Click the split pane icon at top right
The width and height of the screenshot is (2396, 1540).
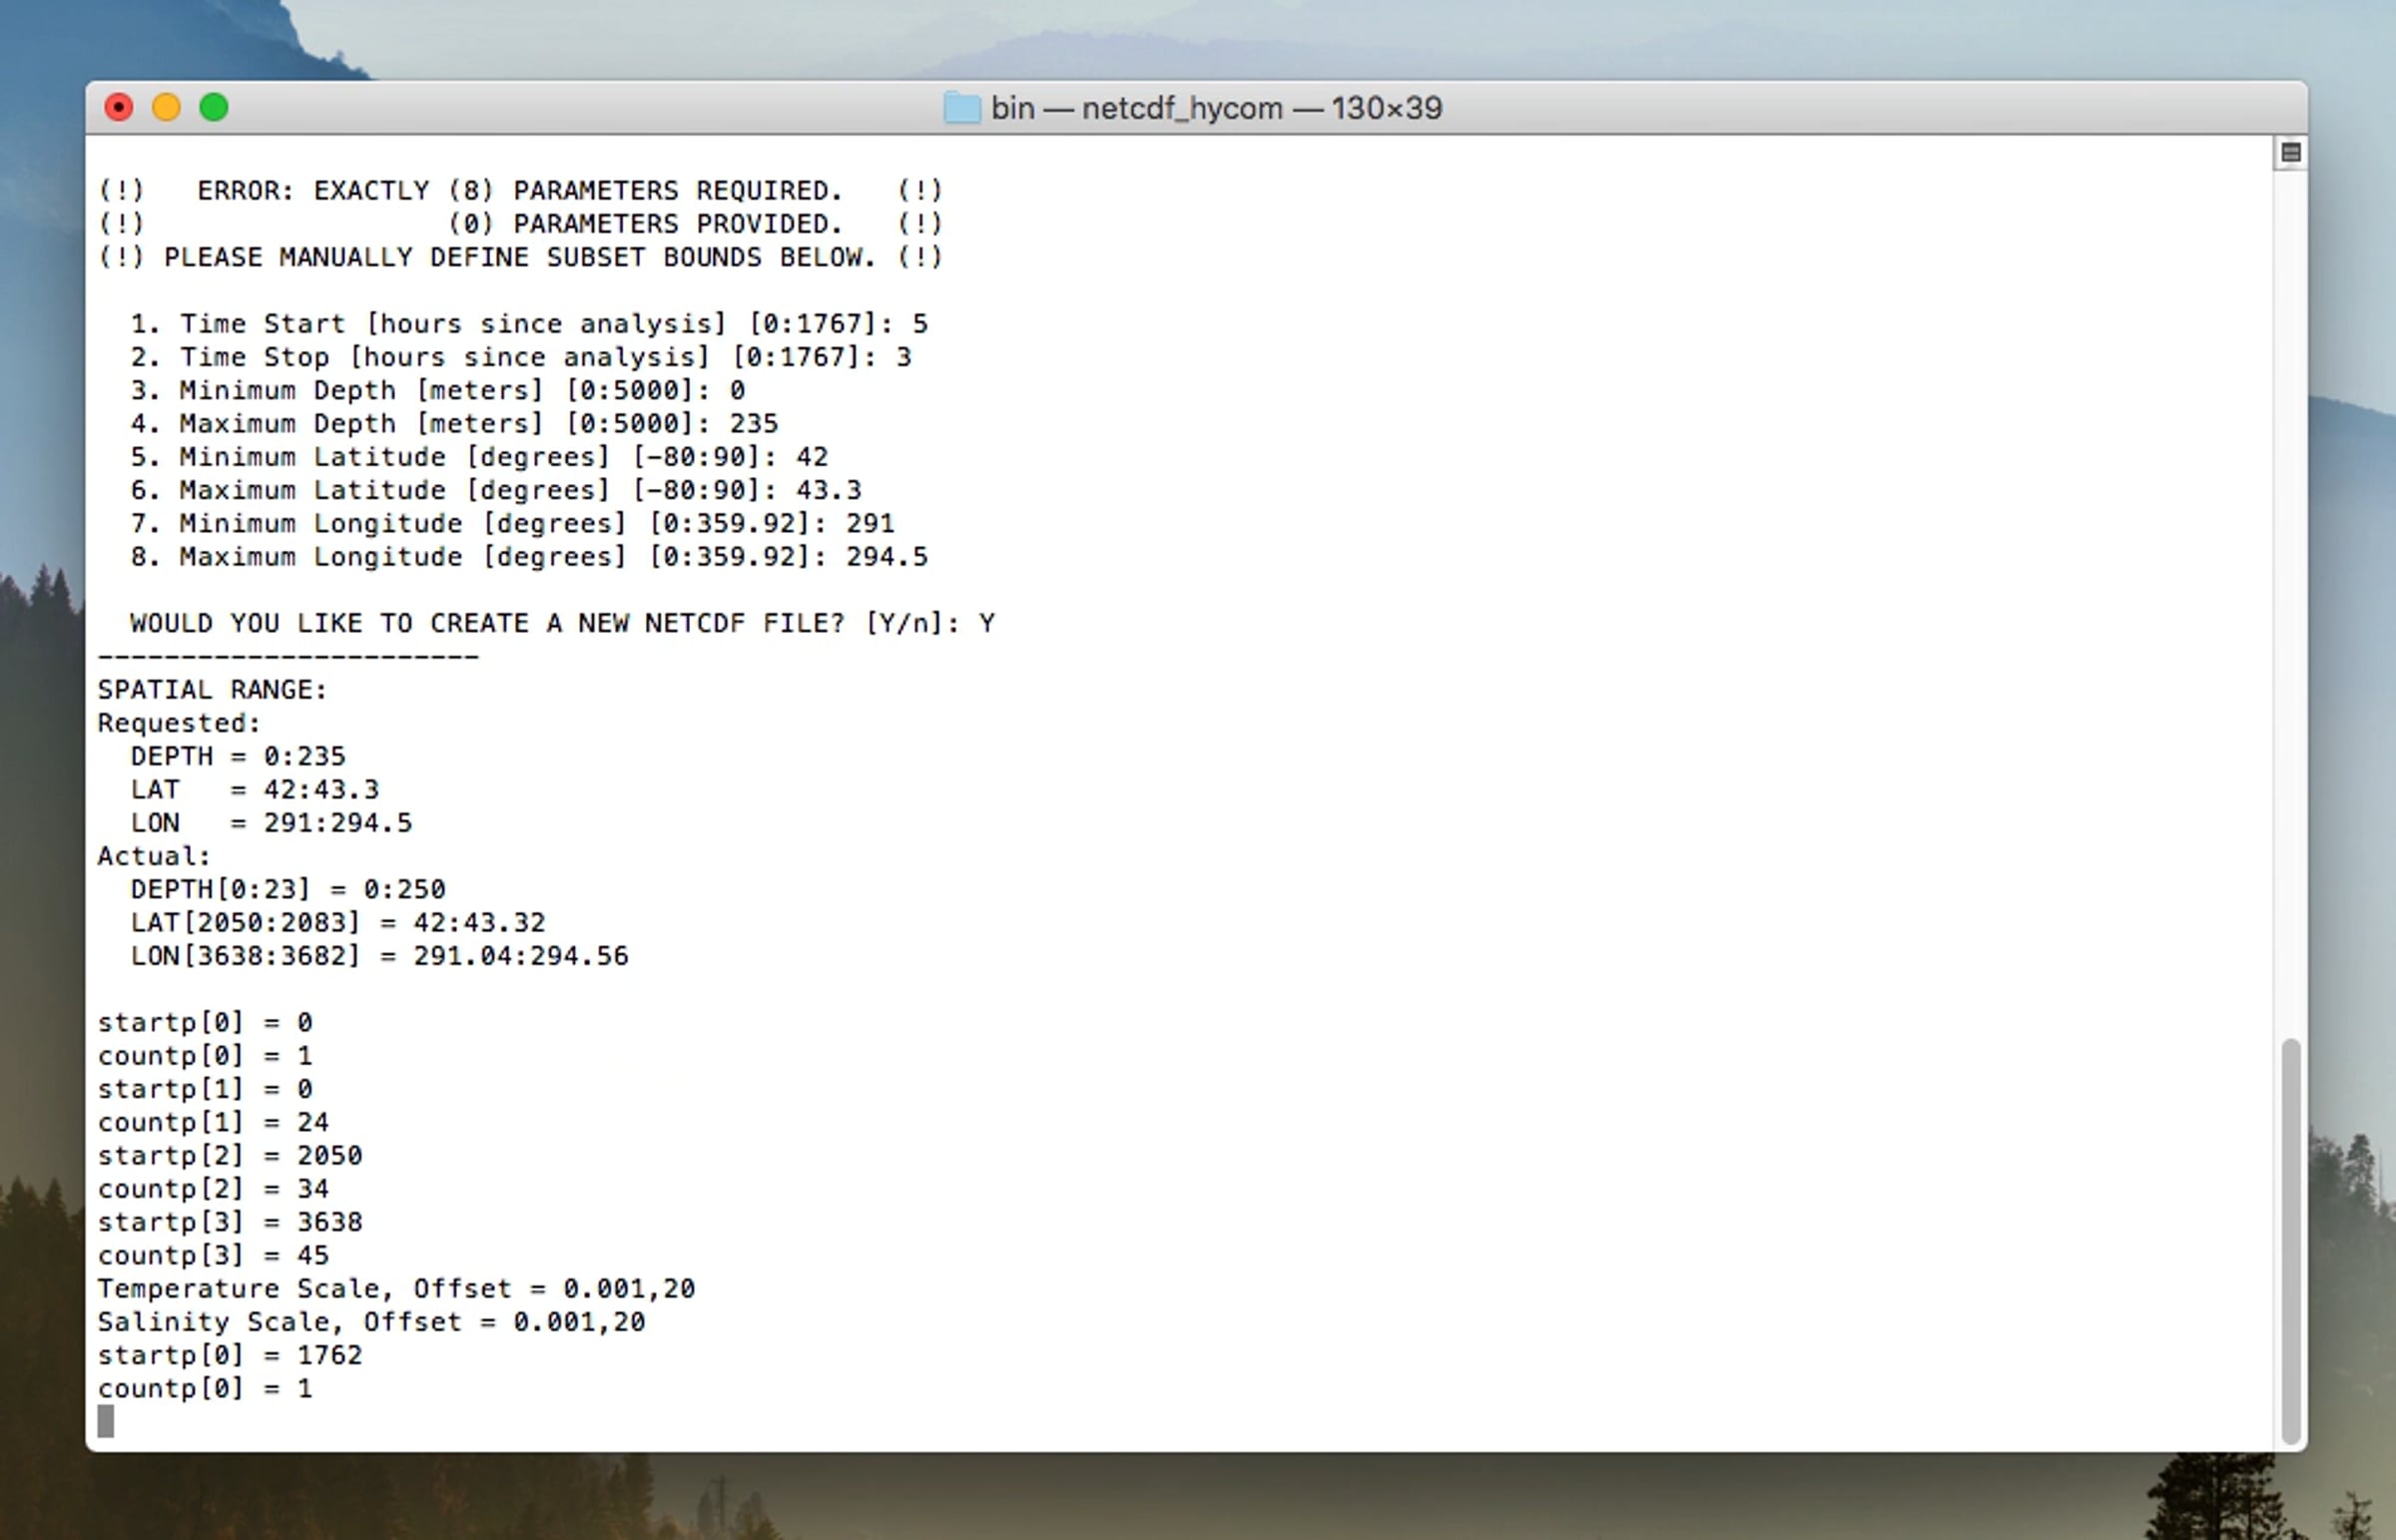[x=2290, y=153]
